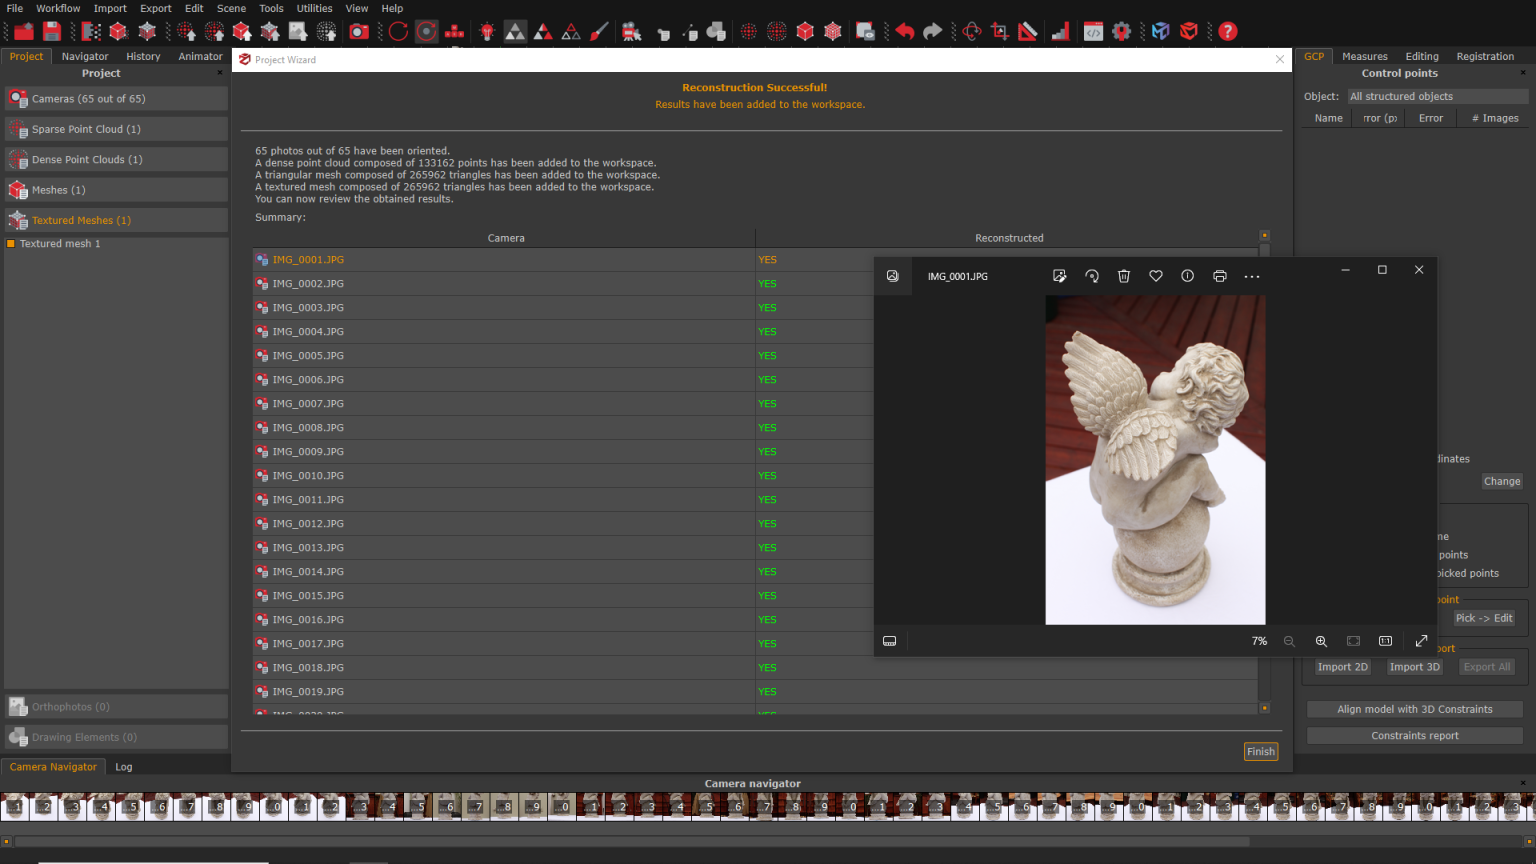Image resolution: width=1536 pixels, height=864 pixels.
Task: Save the project using the floppy disk icon
Action: click(x=51, y=31)
